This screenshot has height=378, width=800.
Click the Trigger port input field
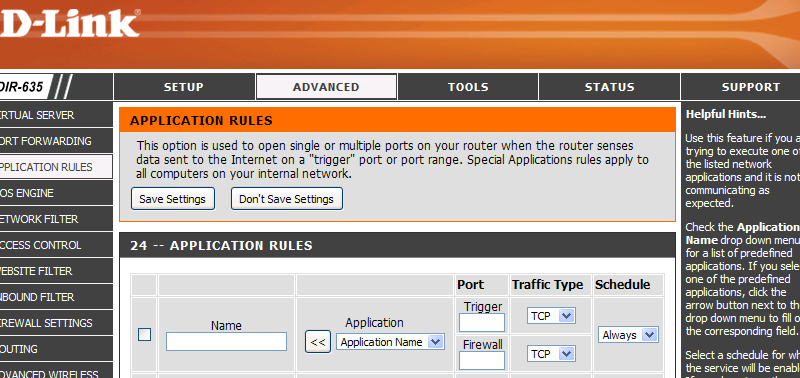coord(482,322)
